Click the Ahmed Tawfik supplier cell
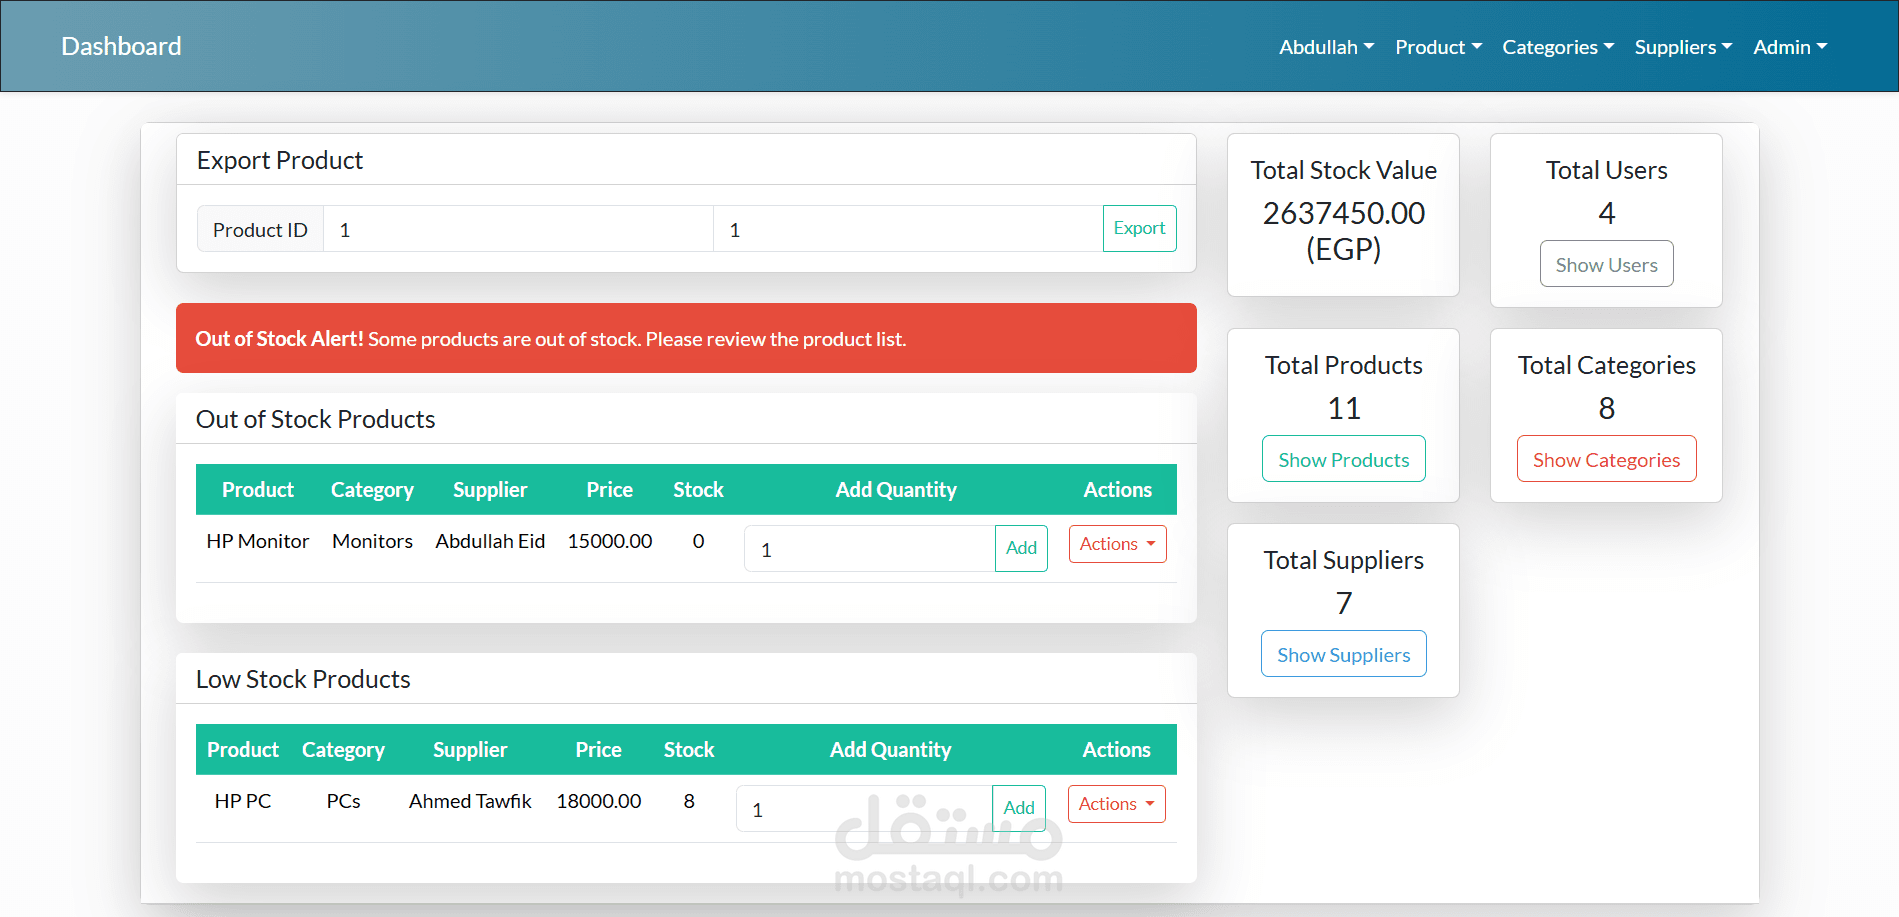The image size is (1899, 917). [470, 801]
